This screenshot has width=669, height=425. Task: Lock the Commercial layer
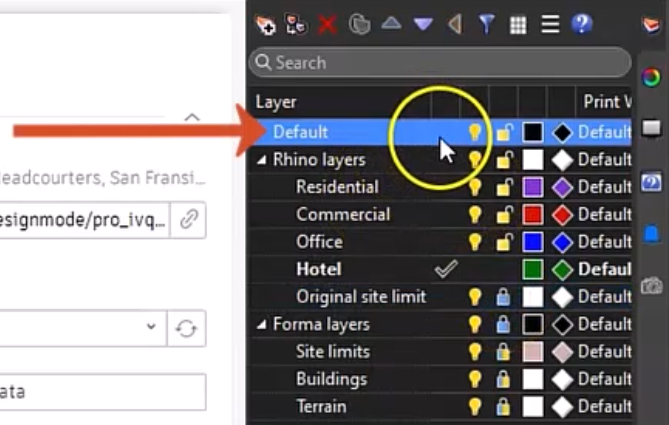point(504,214)
